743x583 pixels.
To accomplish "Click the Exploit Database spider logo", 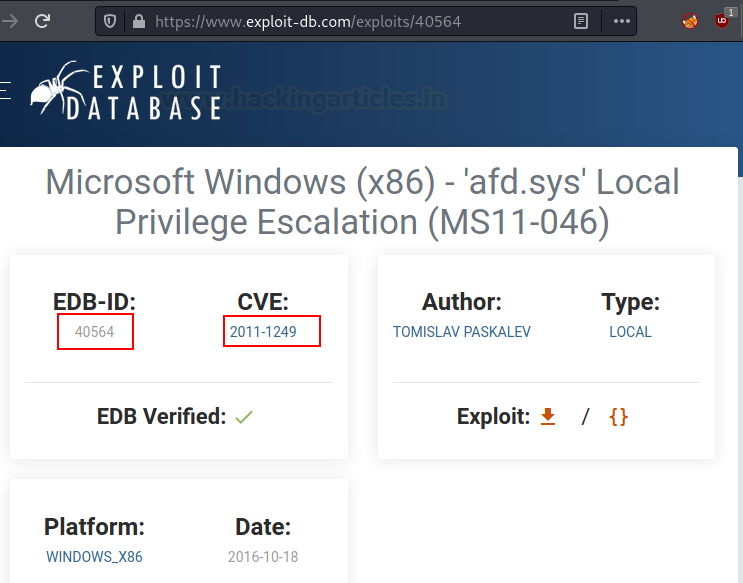I will tap(126, 91).
